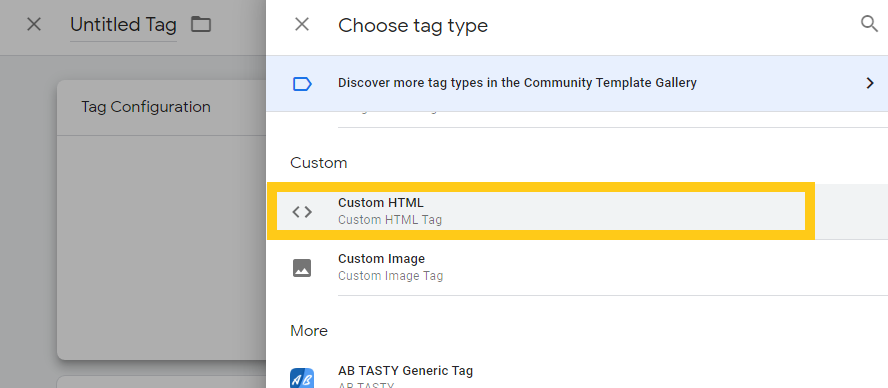Screen dimensions: 888x388
Task: Choose the Custom Image tag type
Action: pyautogui.click(x=577, y=267)
